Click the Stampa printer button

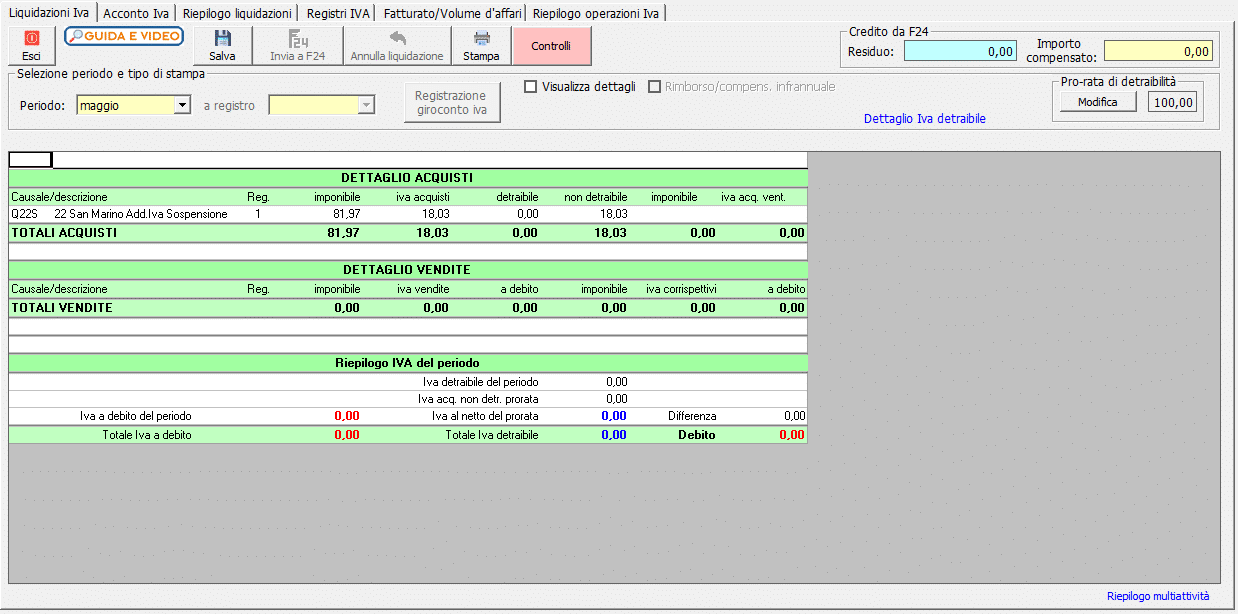pyautogui.click(x=481, y=46)
